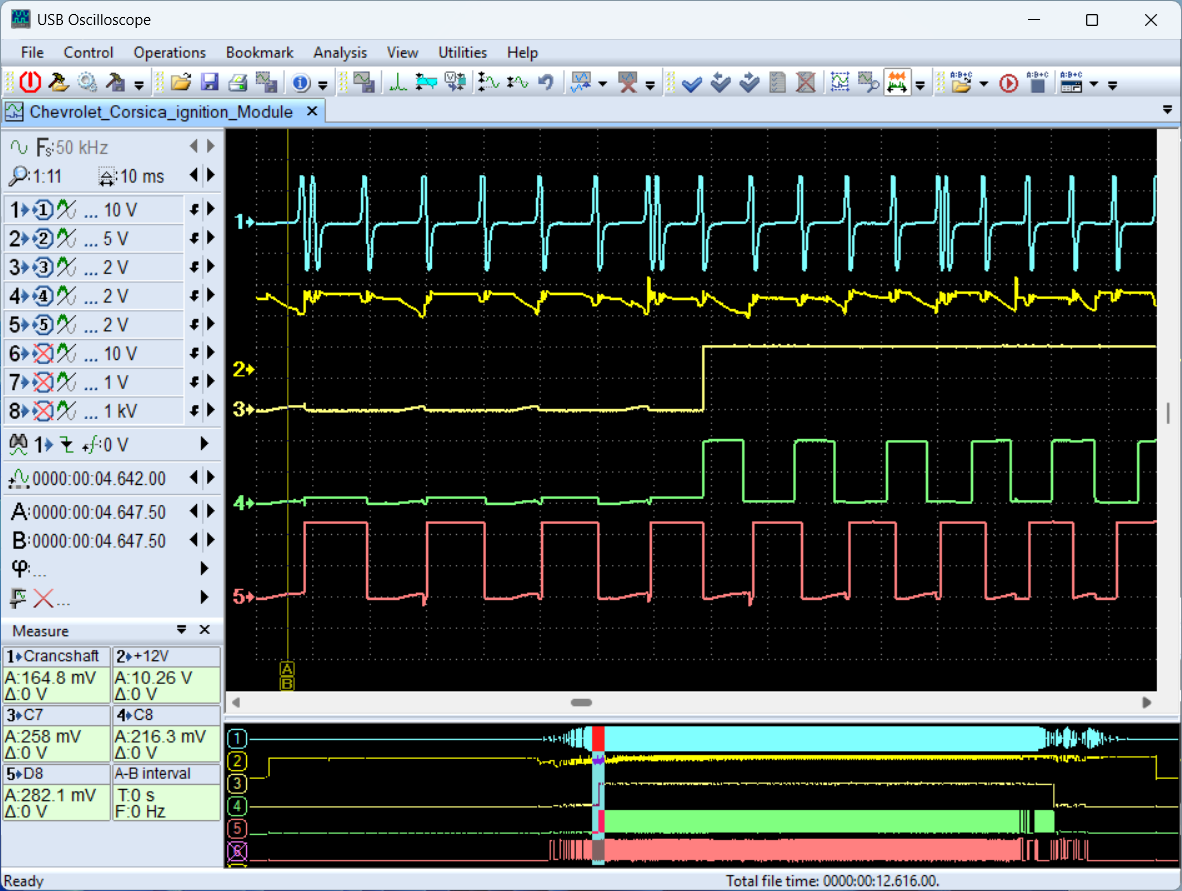The image size is (1182, 891).
Task: Step marker A time forward
Action: [211, 510]
